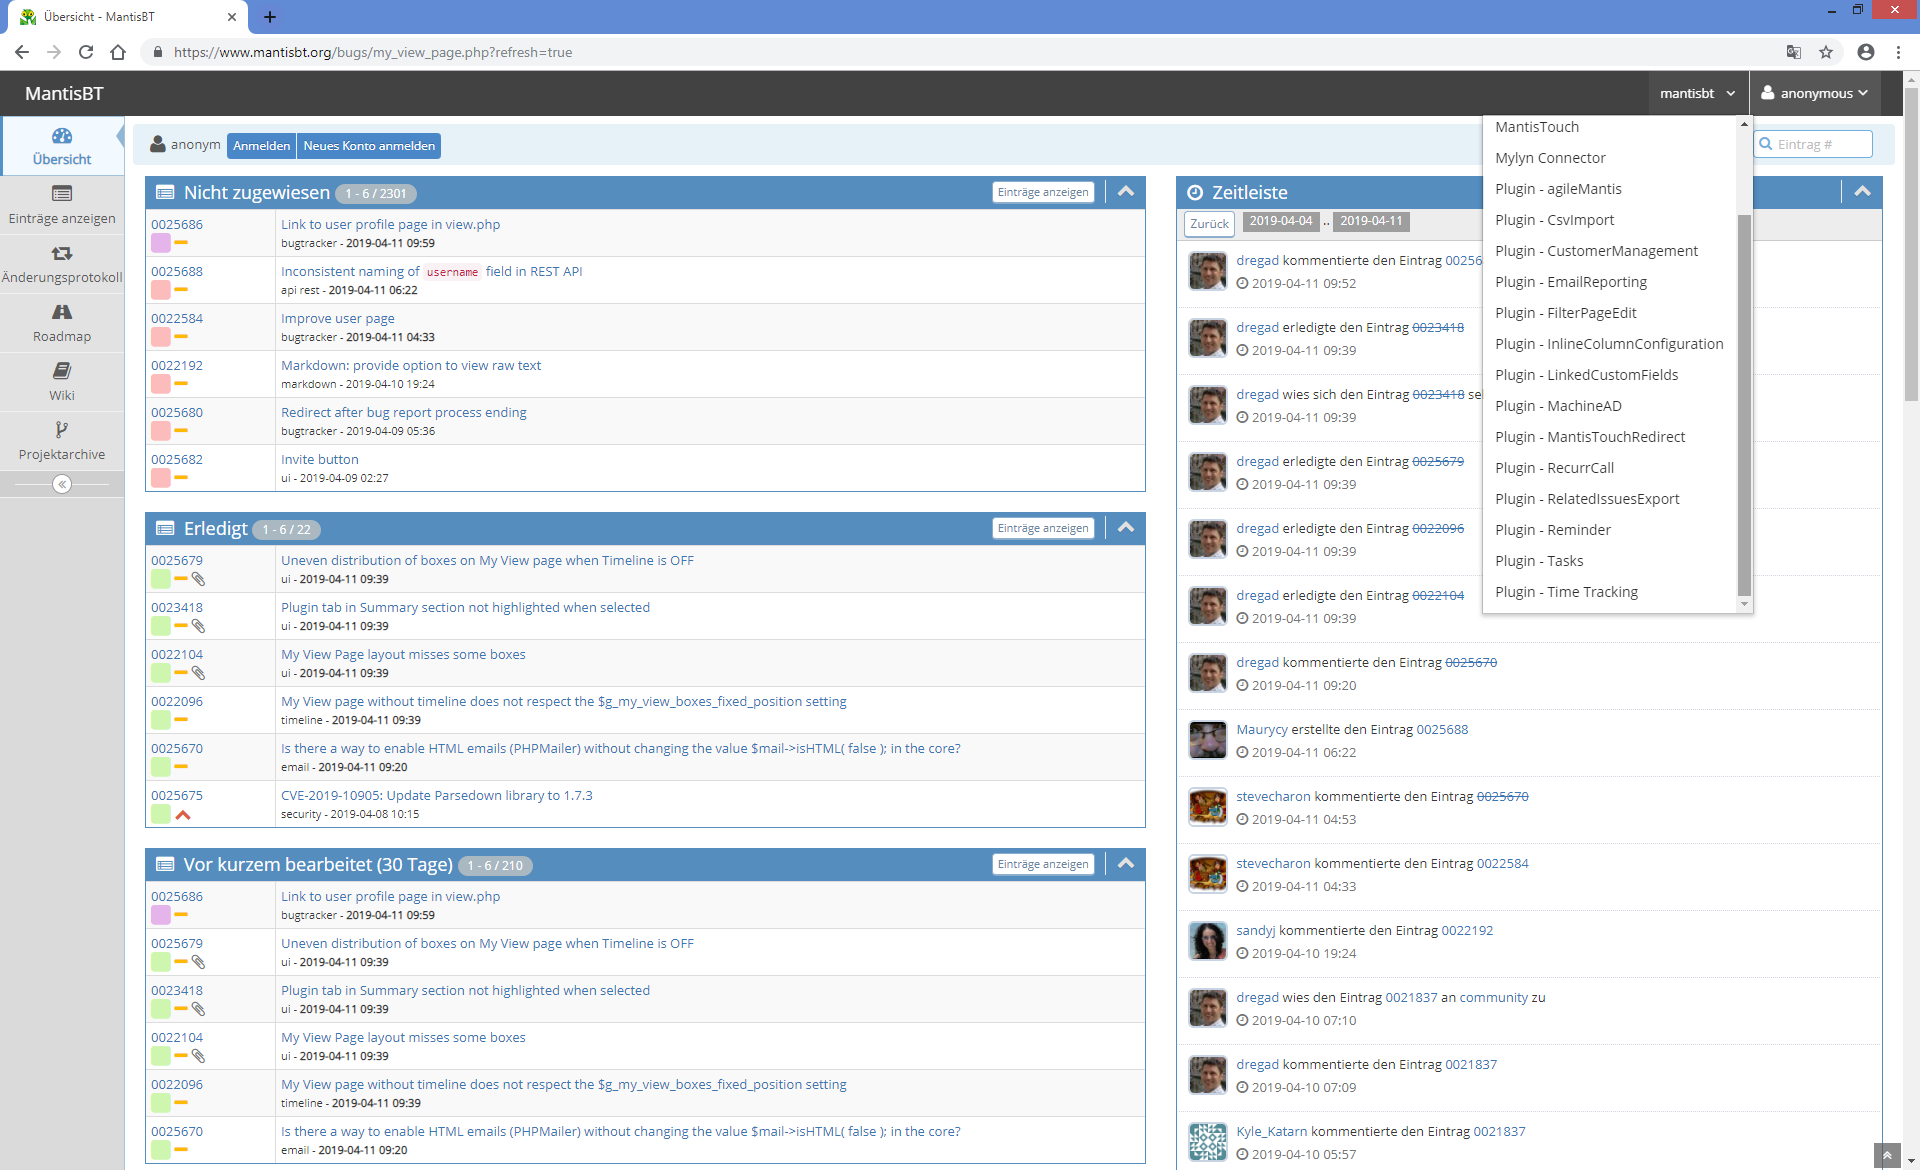The height and width of the screenshot is (1170, 1920).
Task: Click Kyle_Katarn's identicon avatar
Action: coord(1208,1142)
